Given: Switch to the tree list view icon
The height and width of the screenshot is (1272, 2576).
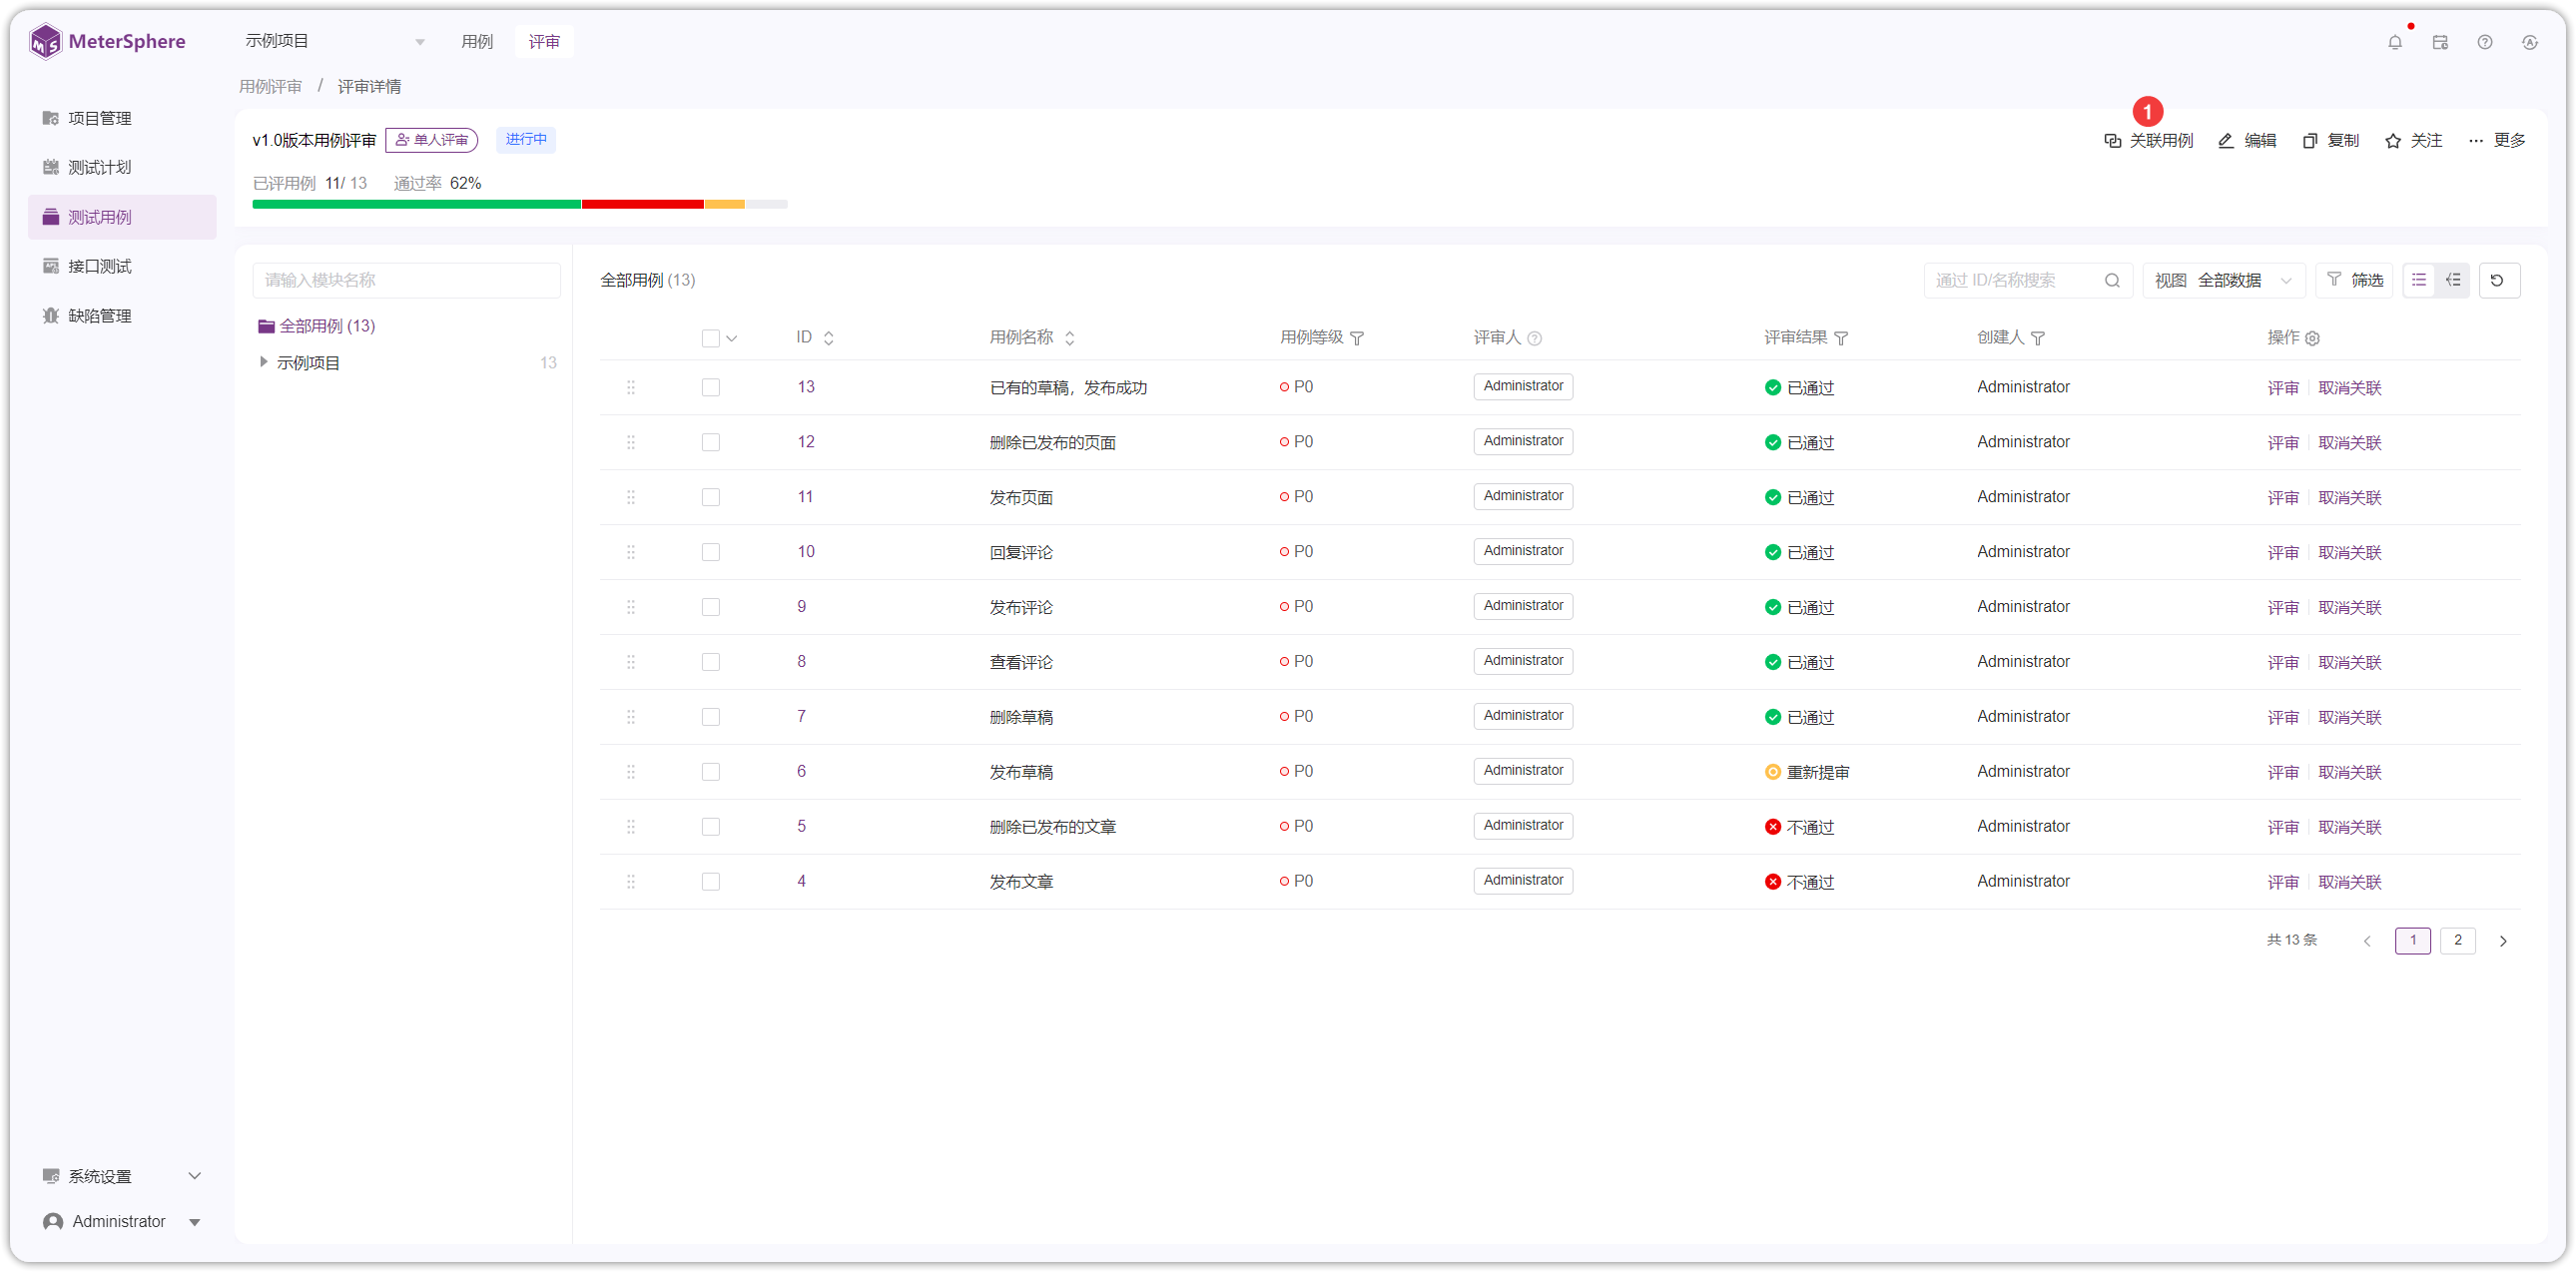Looking at the screenshot, I should (2453, 280).
